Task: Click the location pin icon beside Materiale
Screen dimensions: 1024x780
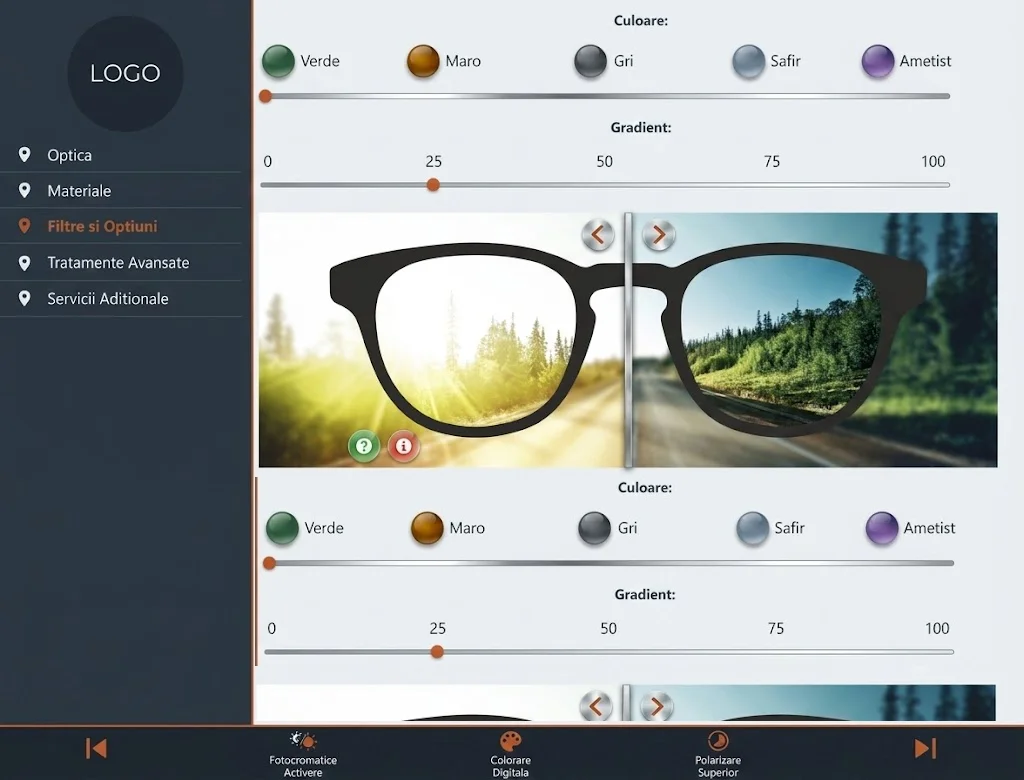Action: (24, 191)
